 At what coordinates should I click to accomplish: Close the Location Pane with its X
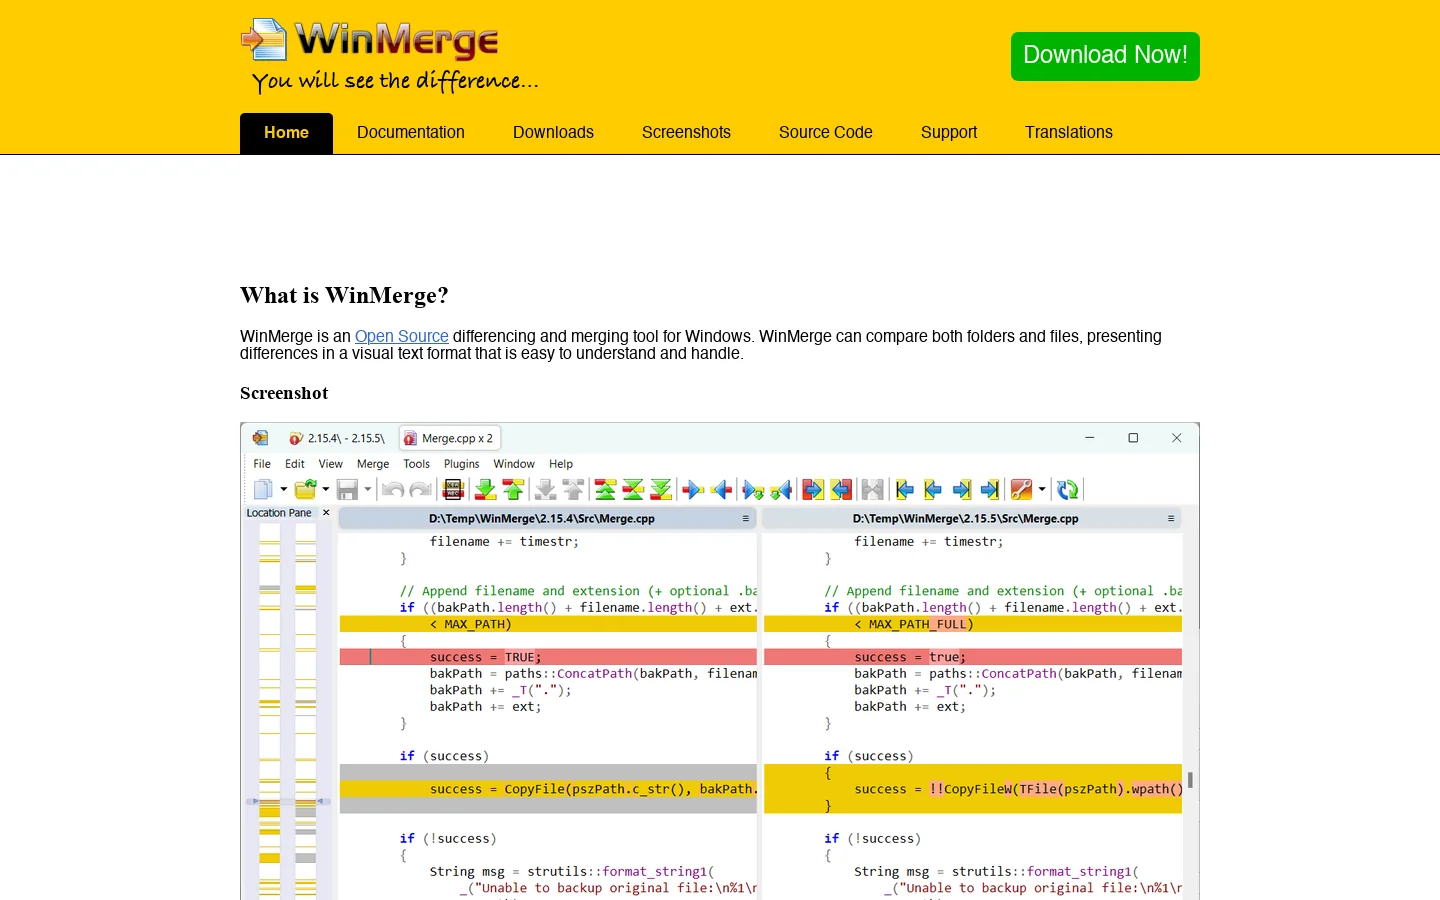326,513
